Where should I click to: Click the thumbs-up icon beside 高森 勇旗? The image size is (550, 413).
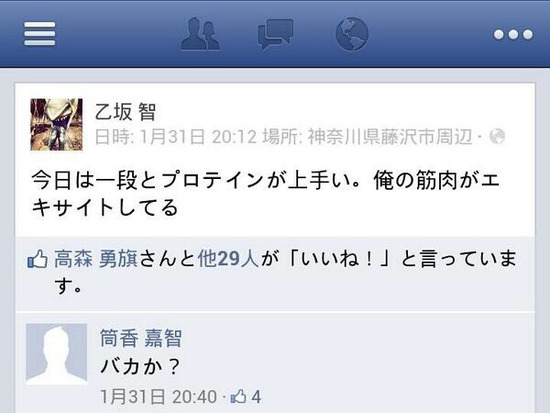38,259
